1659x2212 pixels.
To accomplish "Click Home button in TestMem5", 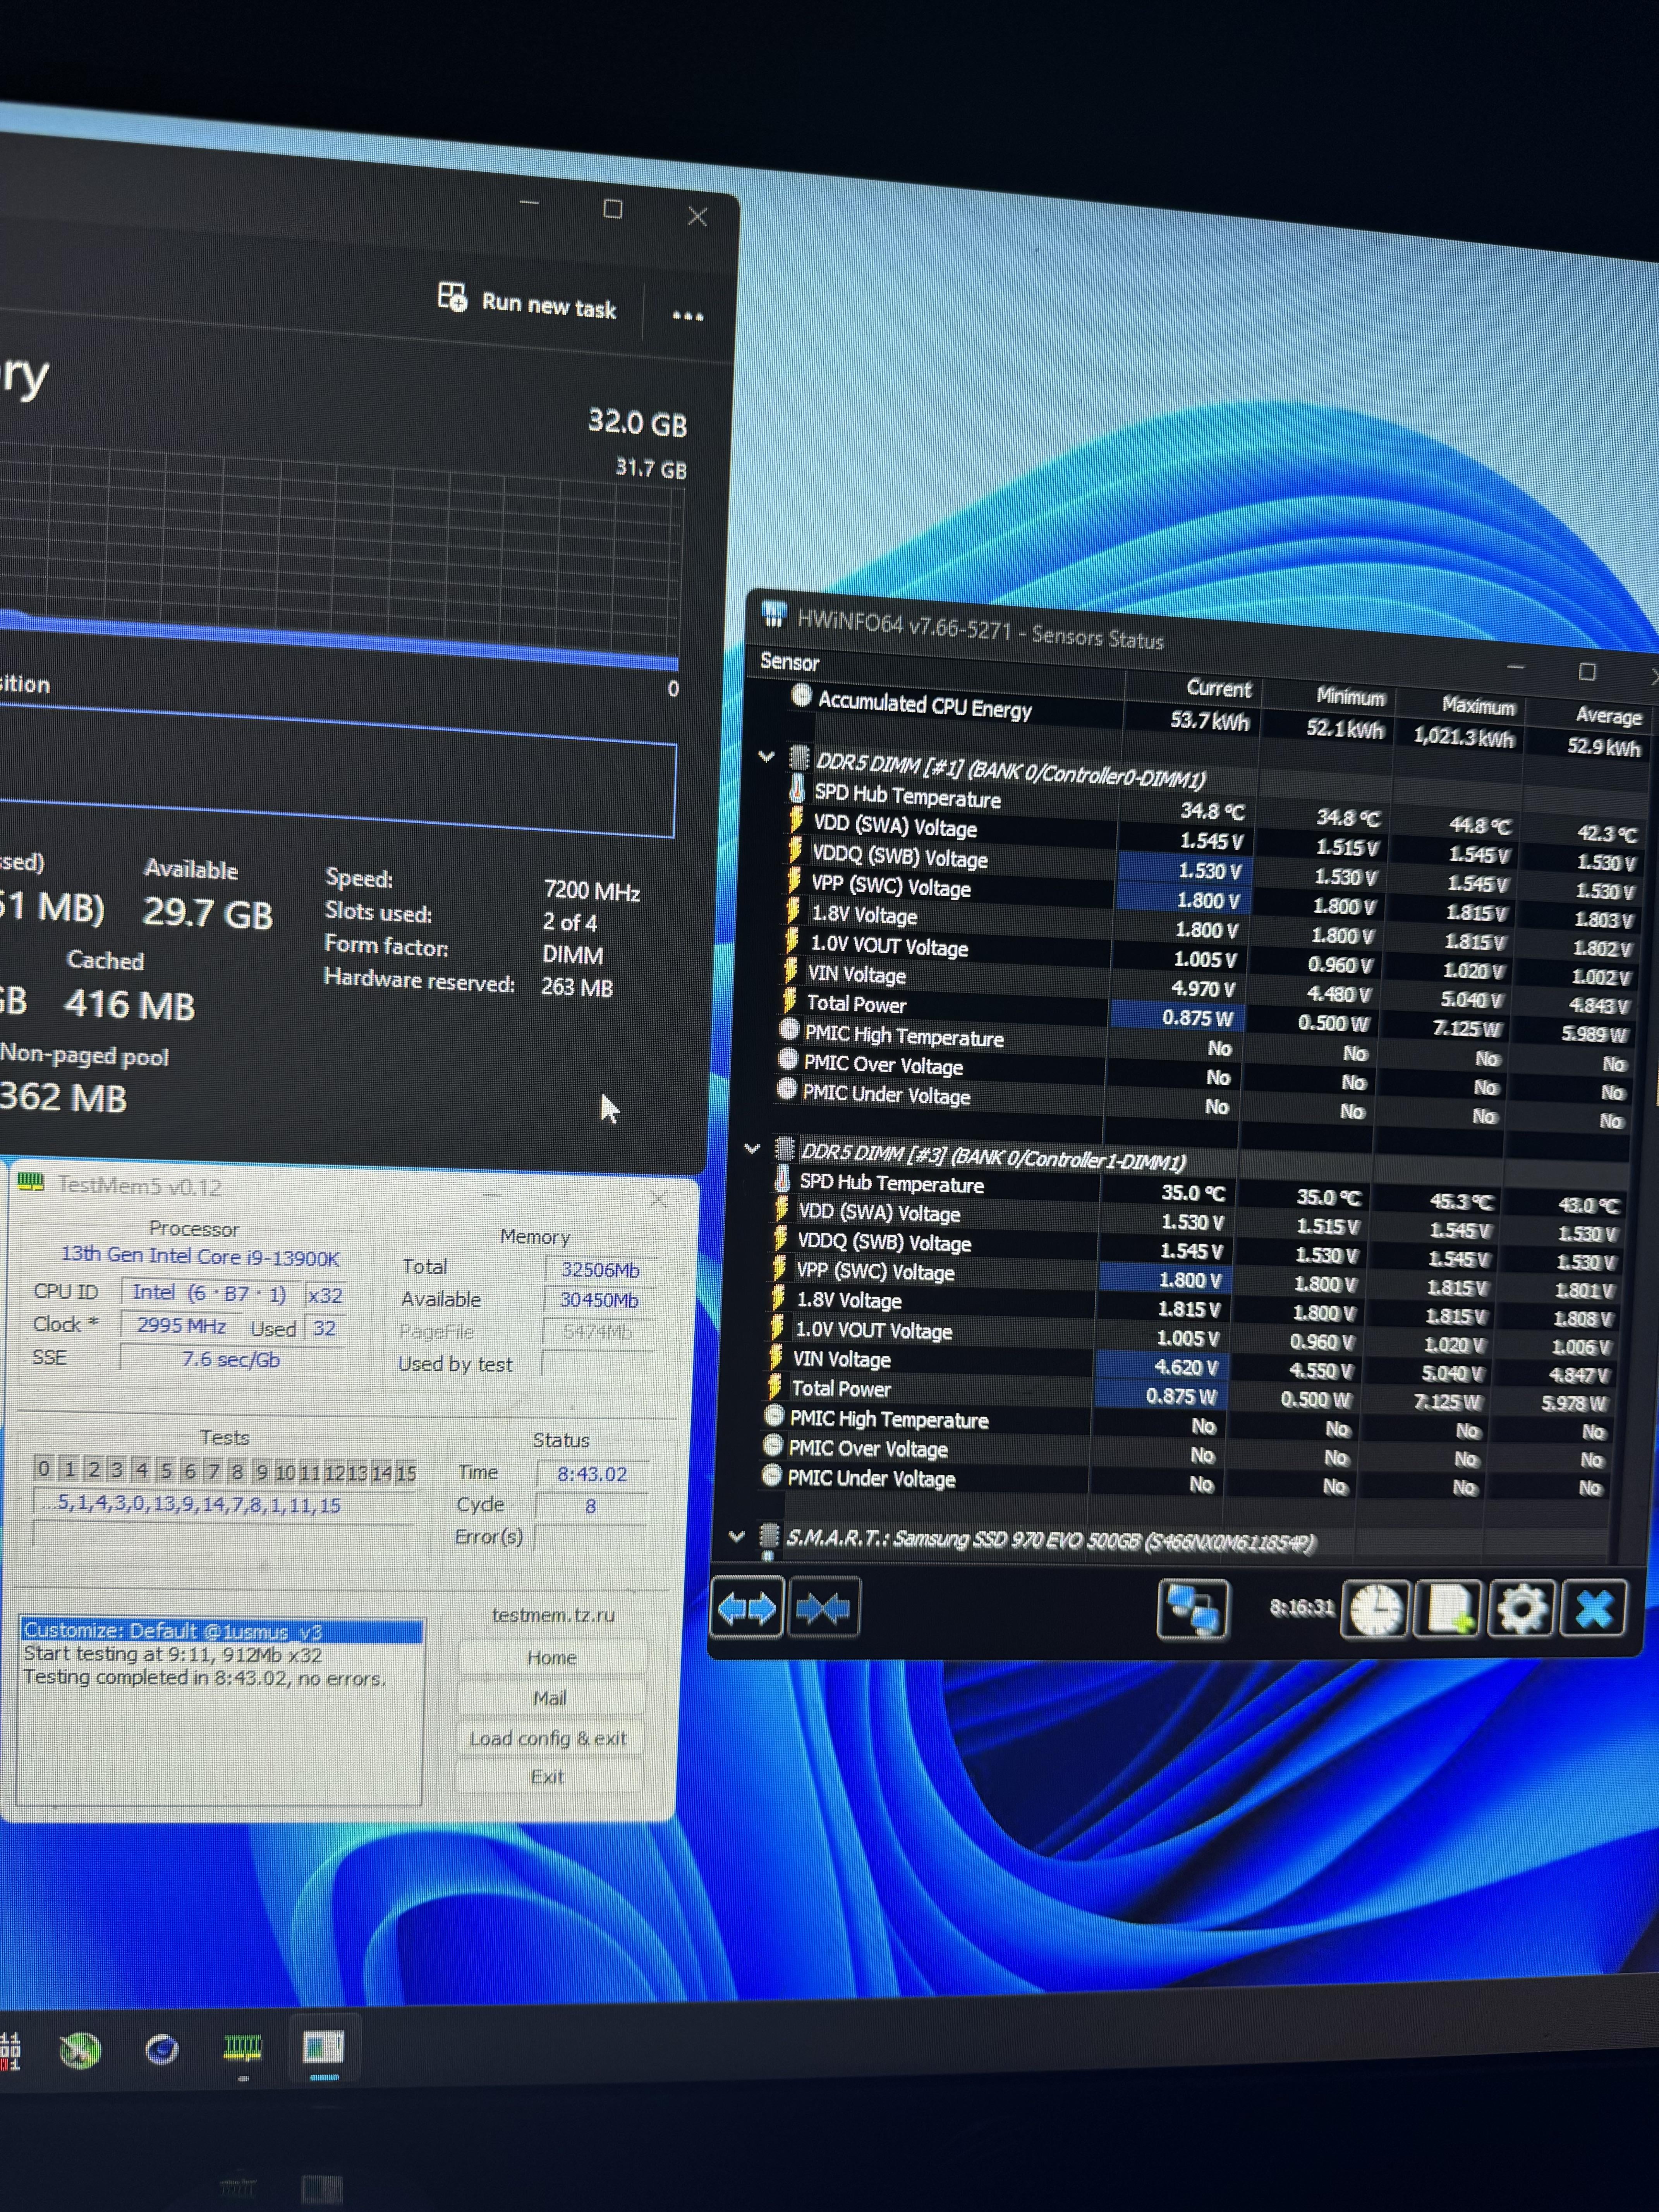I will pyautogui.click(x=551, y=1657).
